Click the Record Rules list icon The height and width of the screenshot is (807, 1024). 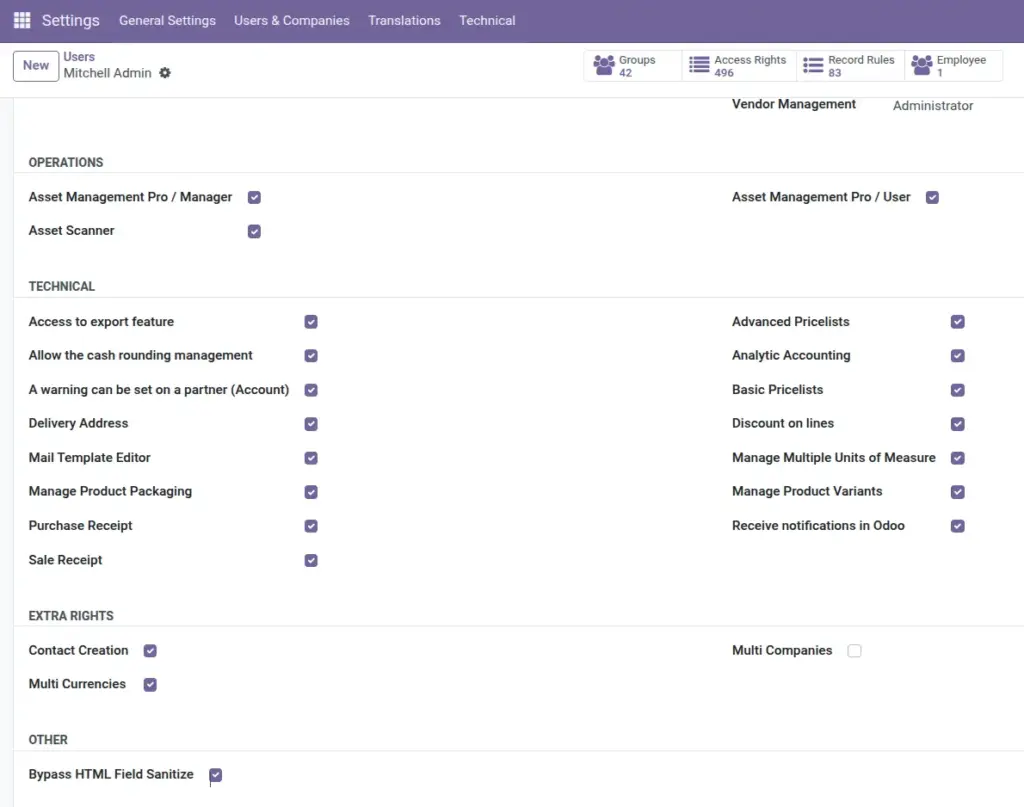pos(813,65)
